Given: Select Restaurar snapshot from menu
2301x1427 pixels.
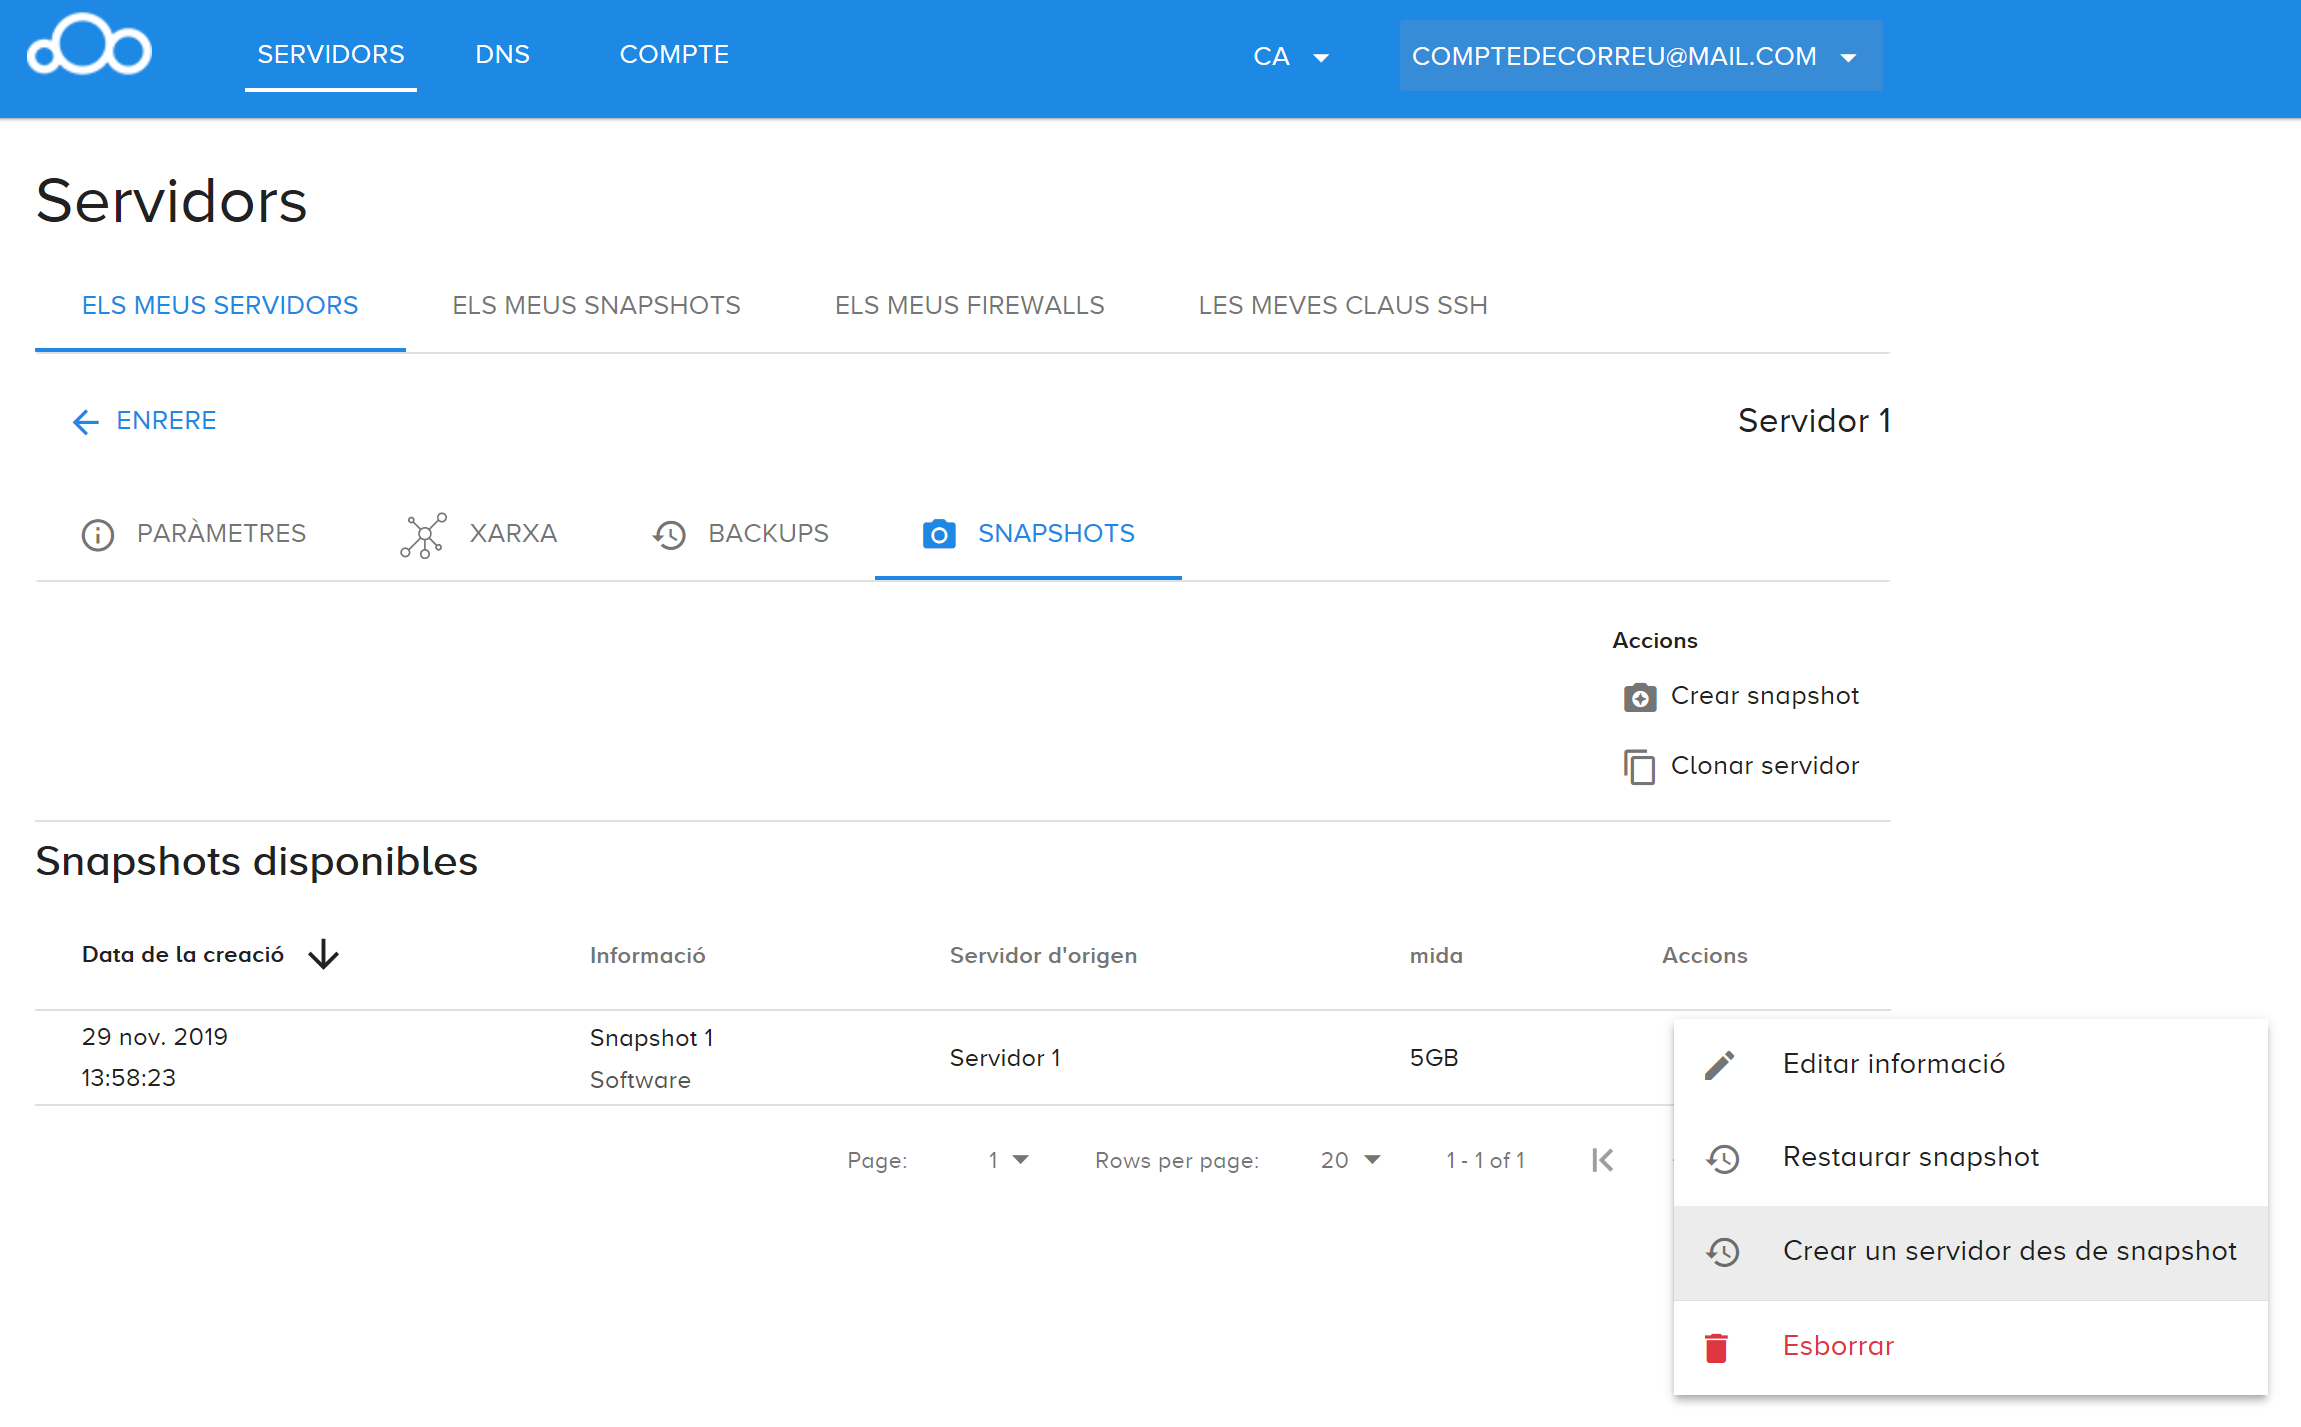Looking at the screenshot, I should (x=1970, y=1159).
